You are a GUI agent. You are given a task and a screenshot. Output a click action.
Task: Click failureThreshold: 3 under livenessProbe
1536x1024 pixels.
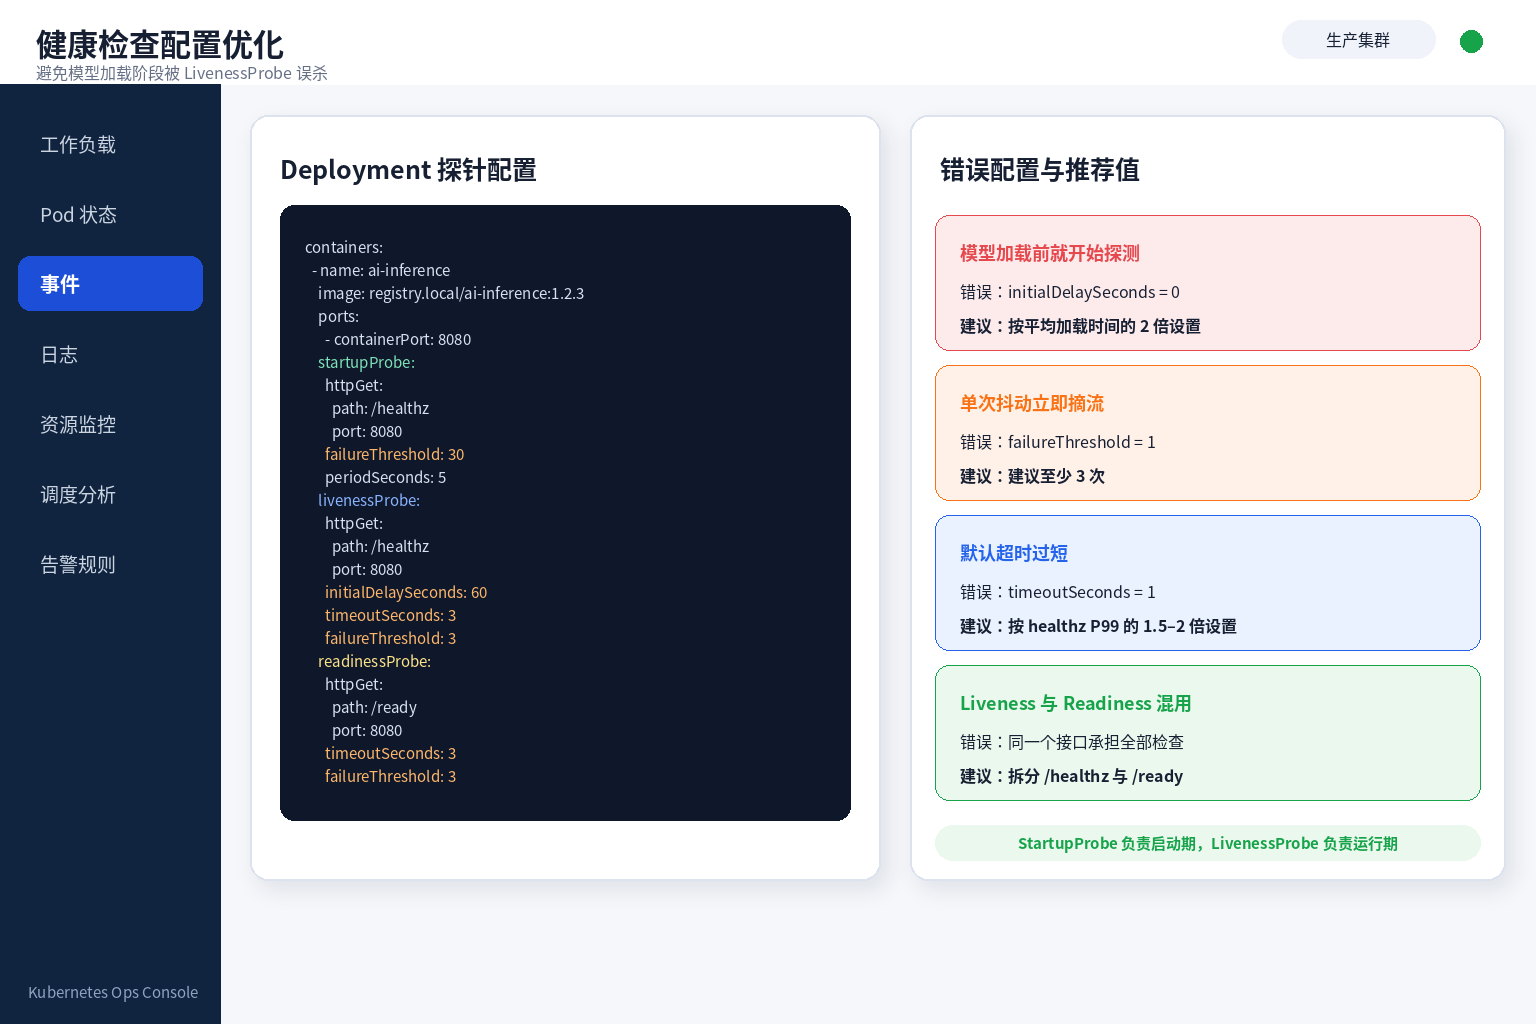pos(390,638)
